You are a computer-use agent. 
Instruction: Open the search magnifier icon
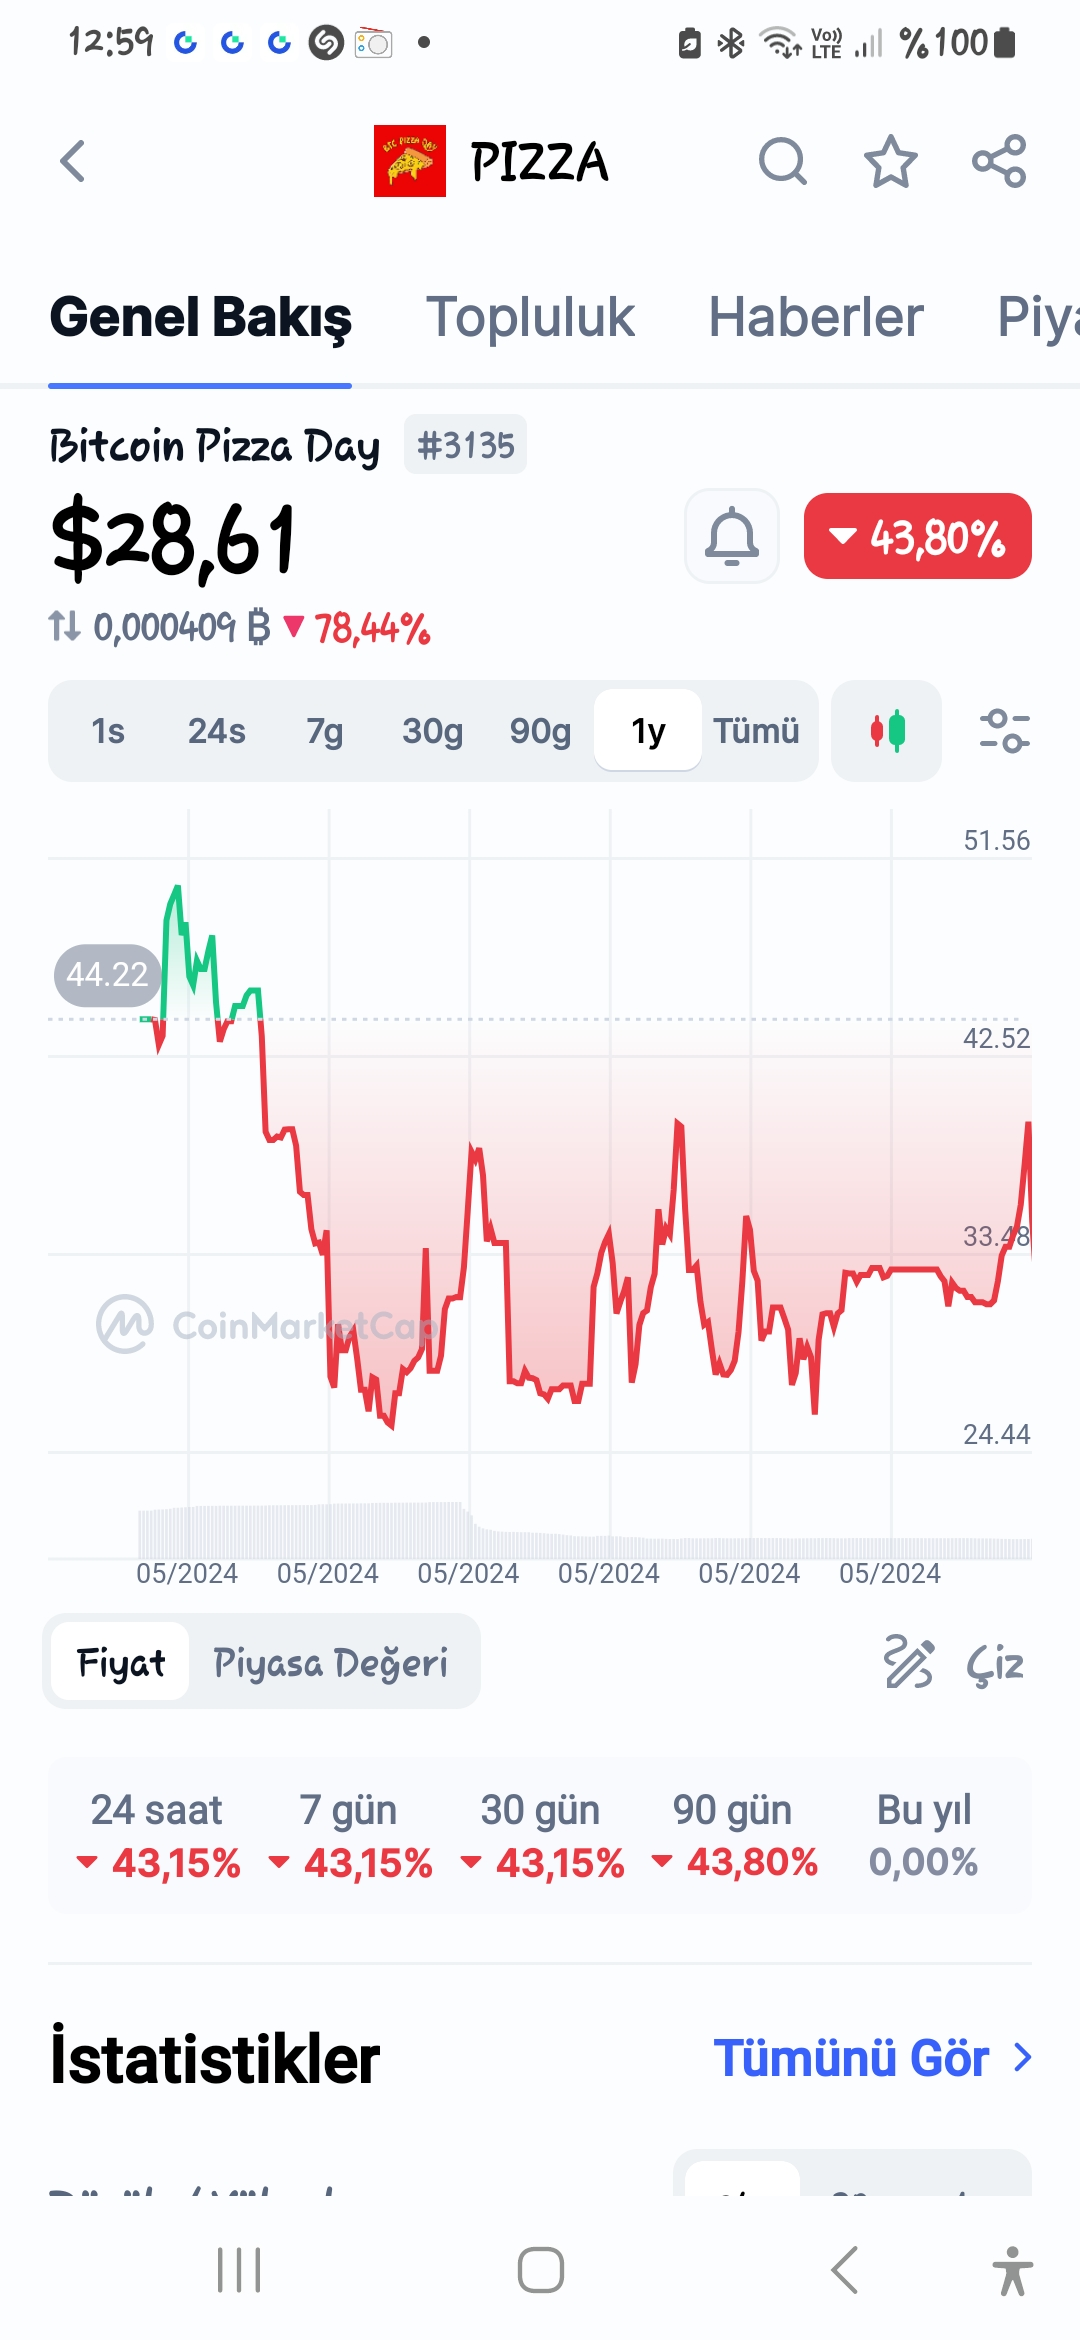point(782,161)
